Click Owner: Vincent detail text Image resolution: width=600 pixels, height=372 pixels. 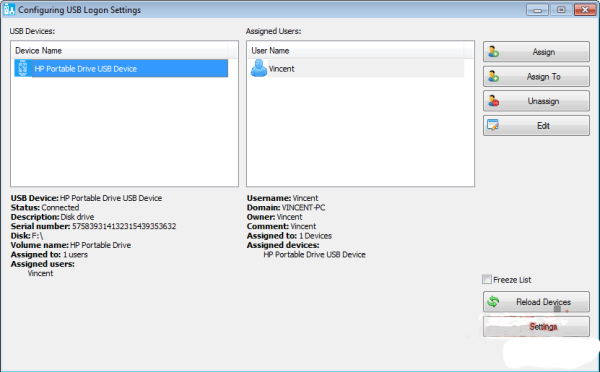(x=274, y=217)
